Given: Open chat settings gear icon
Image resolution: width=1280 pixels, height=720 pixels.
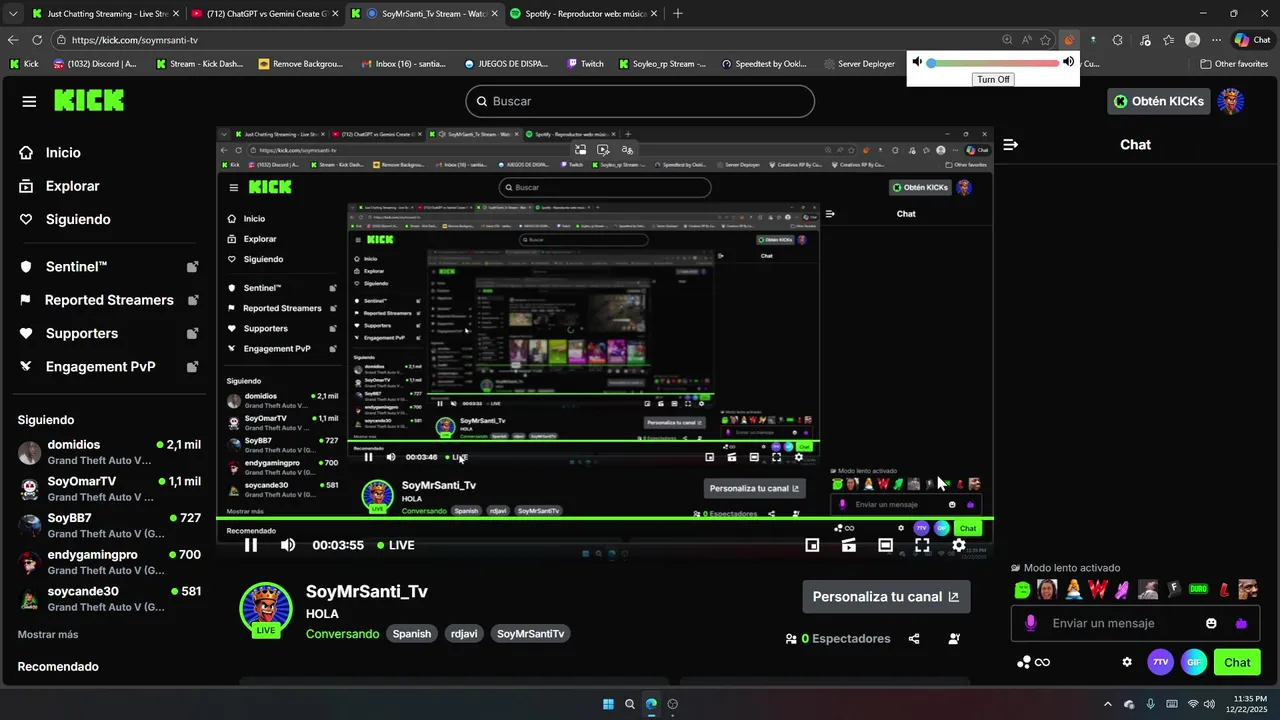Looking at the screenshot, I should coord(1127,662).
